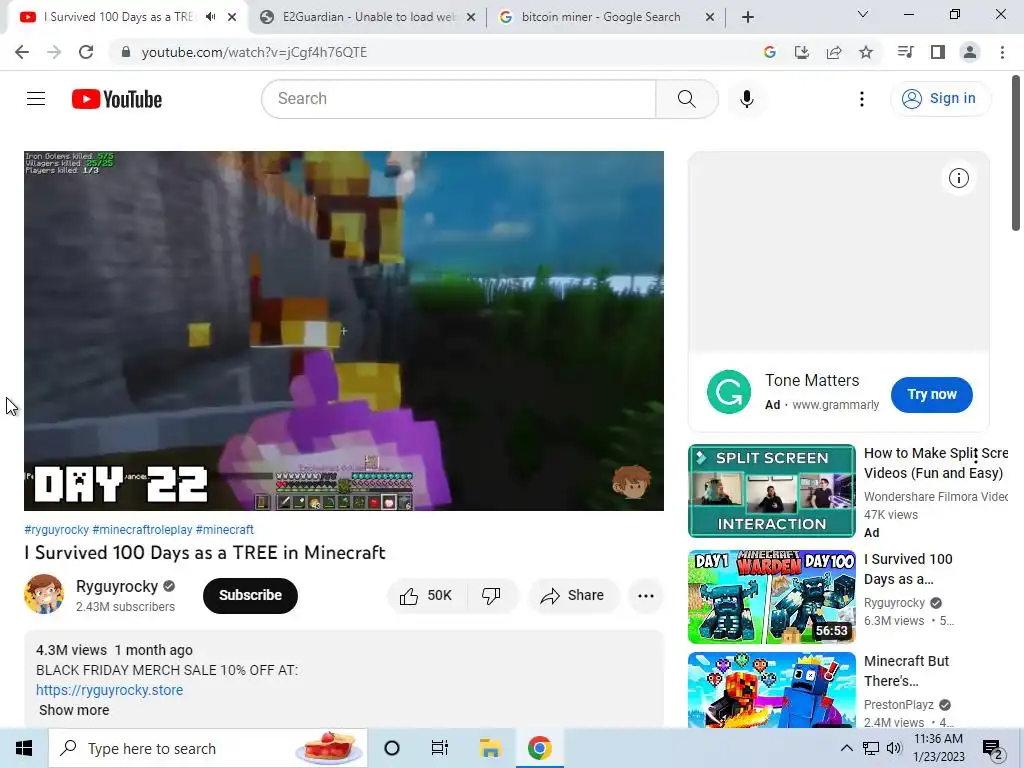This screenshot has height=768, width=1024.
Task: Open Minecraft But There's video thumbnail
Action: click(772, 690)
